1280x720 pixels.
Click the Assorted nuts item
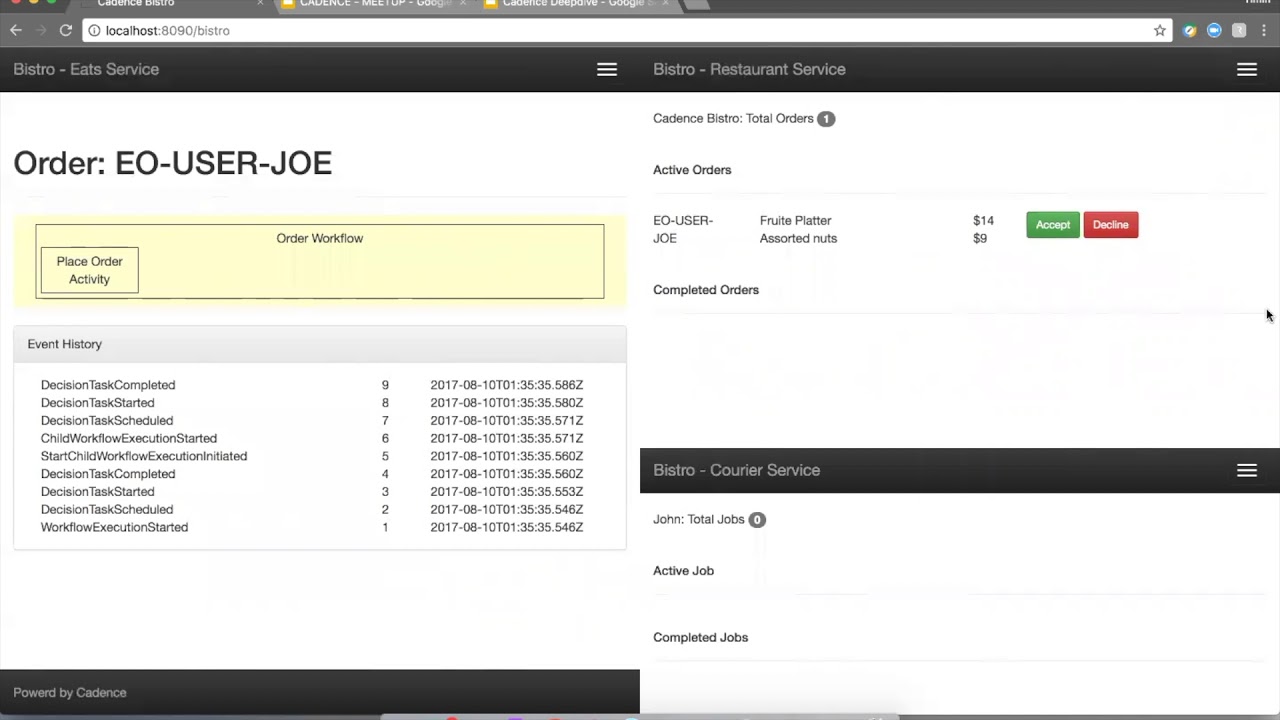(798, 238)
